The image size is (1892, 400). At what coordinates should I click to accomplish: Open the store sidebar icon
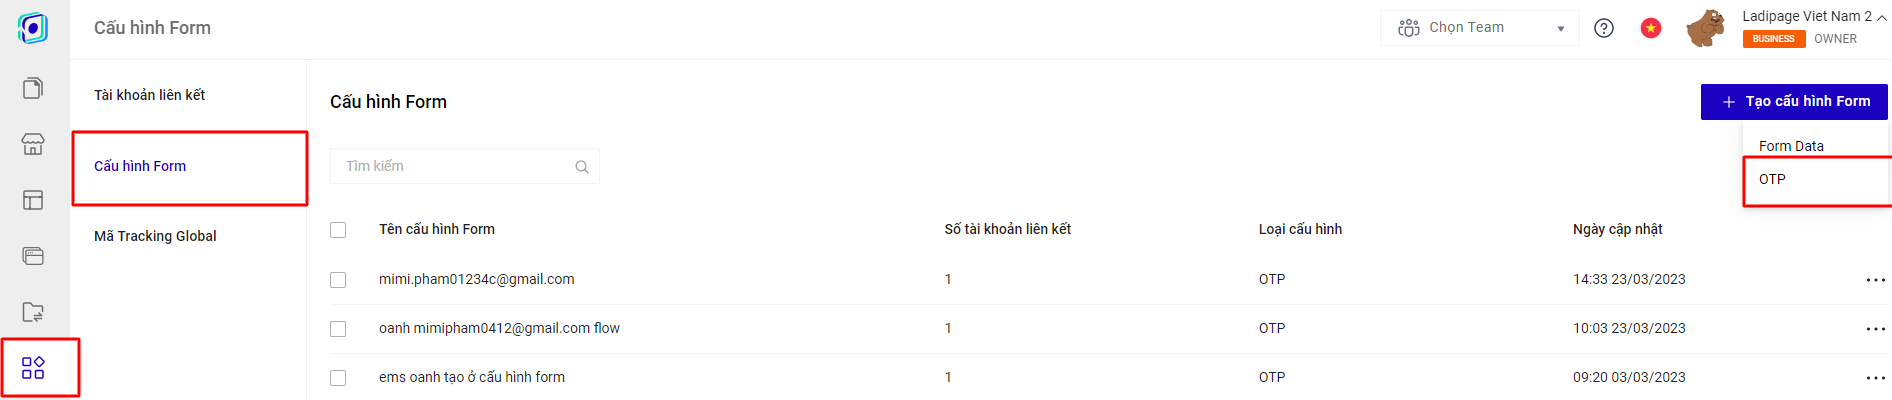pyautogui.click(x=33, y=144)
